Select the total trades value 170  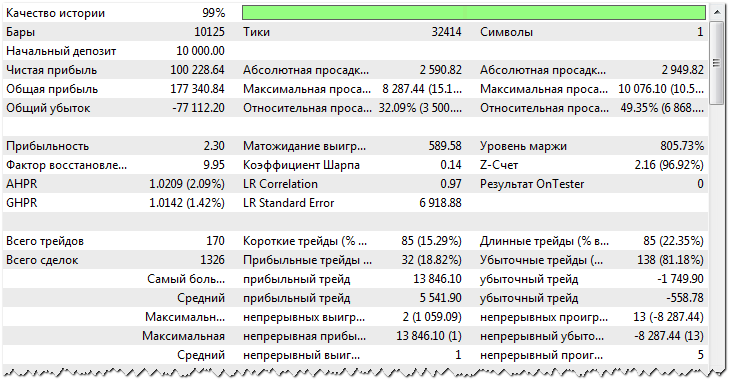pyautogui.click(x=215, y=241)
